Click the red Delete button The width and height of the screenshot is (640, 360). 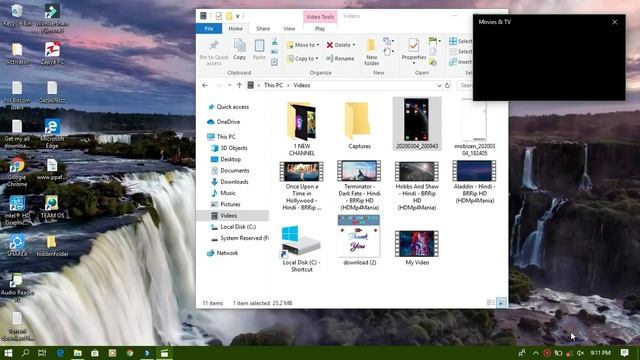pos(339,45)
